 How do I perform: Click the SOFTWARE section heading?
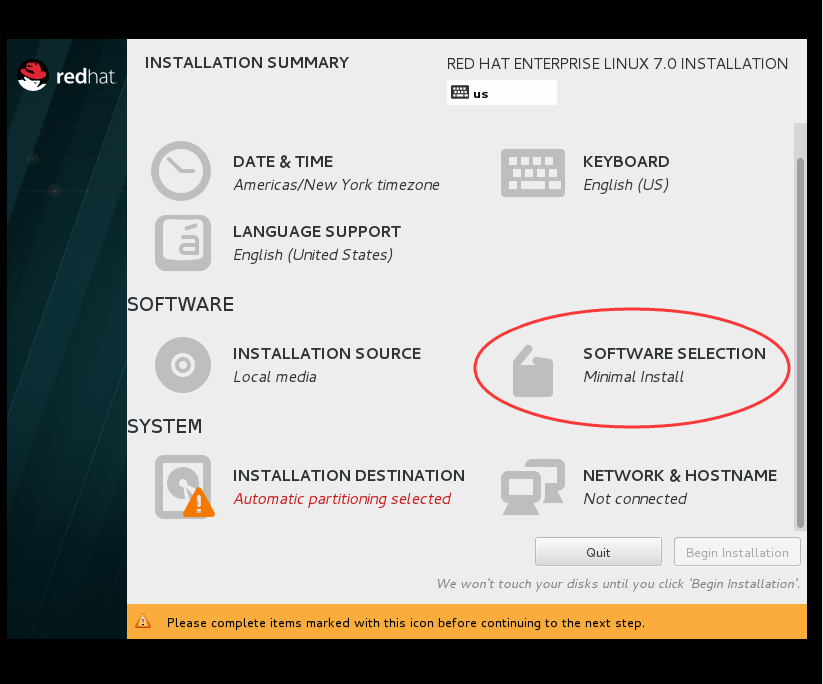click(181, 304)
